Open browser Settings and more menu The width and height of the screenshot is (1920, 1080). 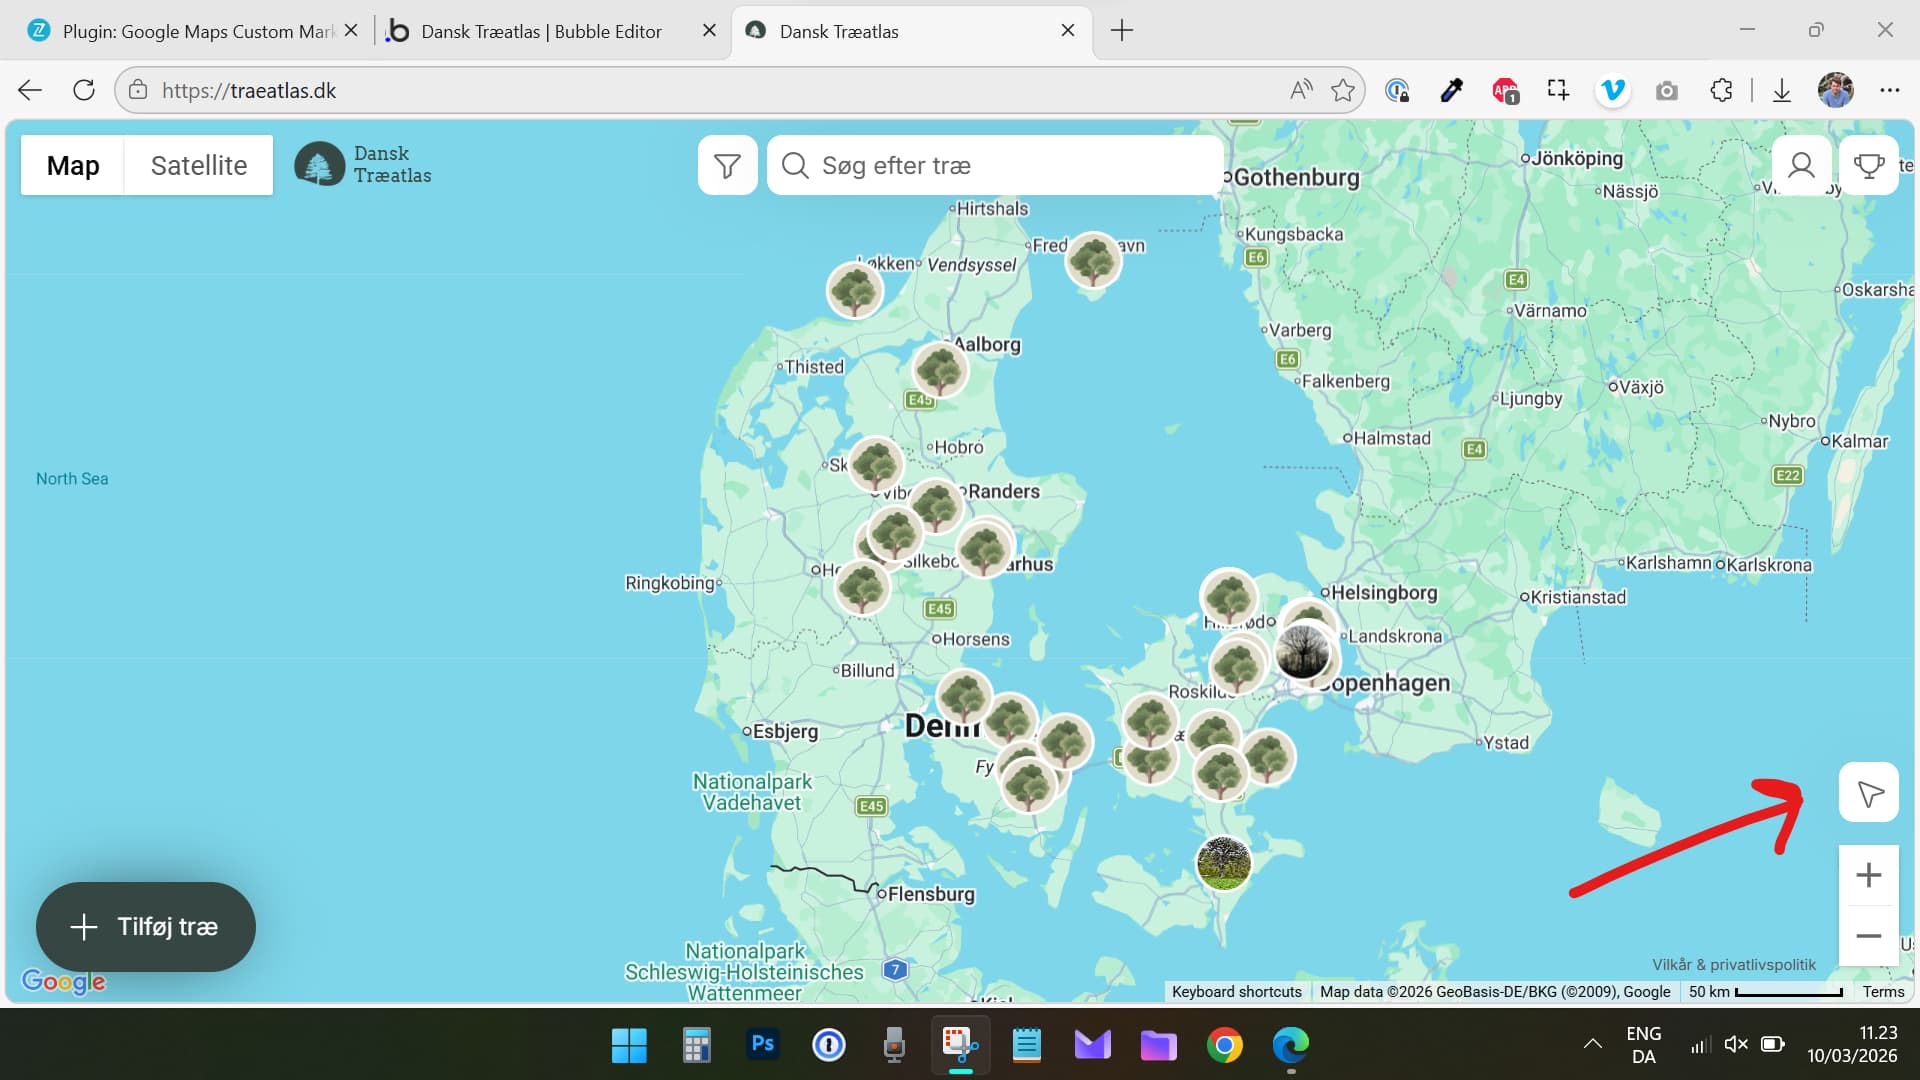tap(1889, 90)
